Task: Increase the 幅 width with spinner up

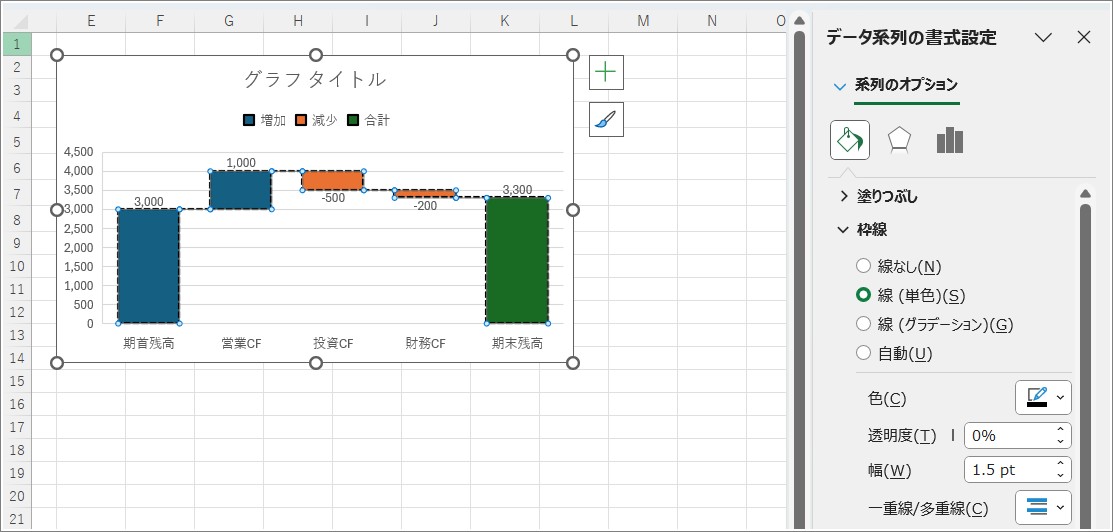Action: coord(1060,463)
